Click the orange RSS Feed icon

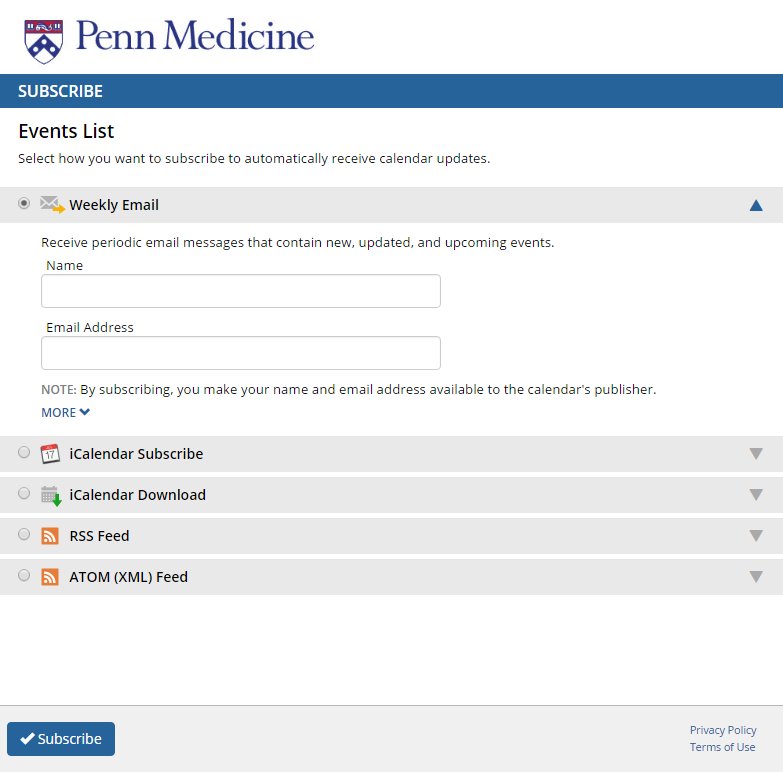[50, 536]
